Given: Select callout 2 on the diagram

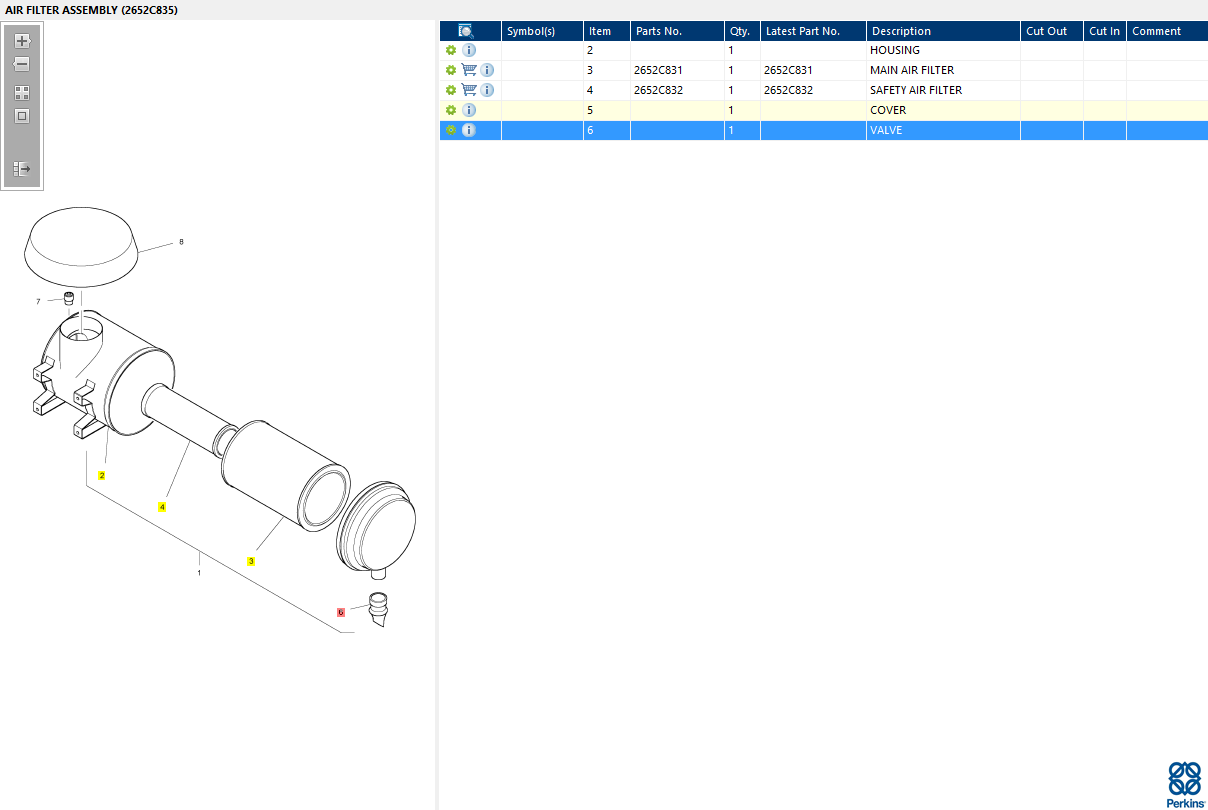Looking at the screenshot, I should [102, 475].
